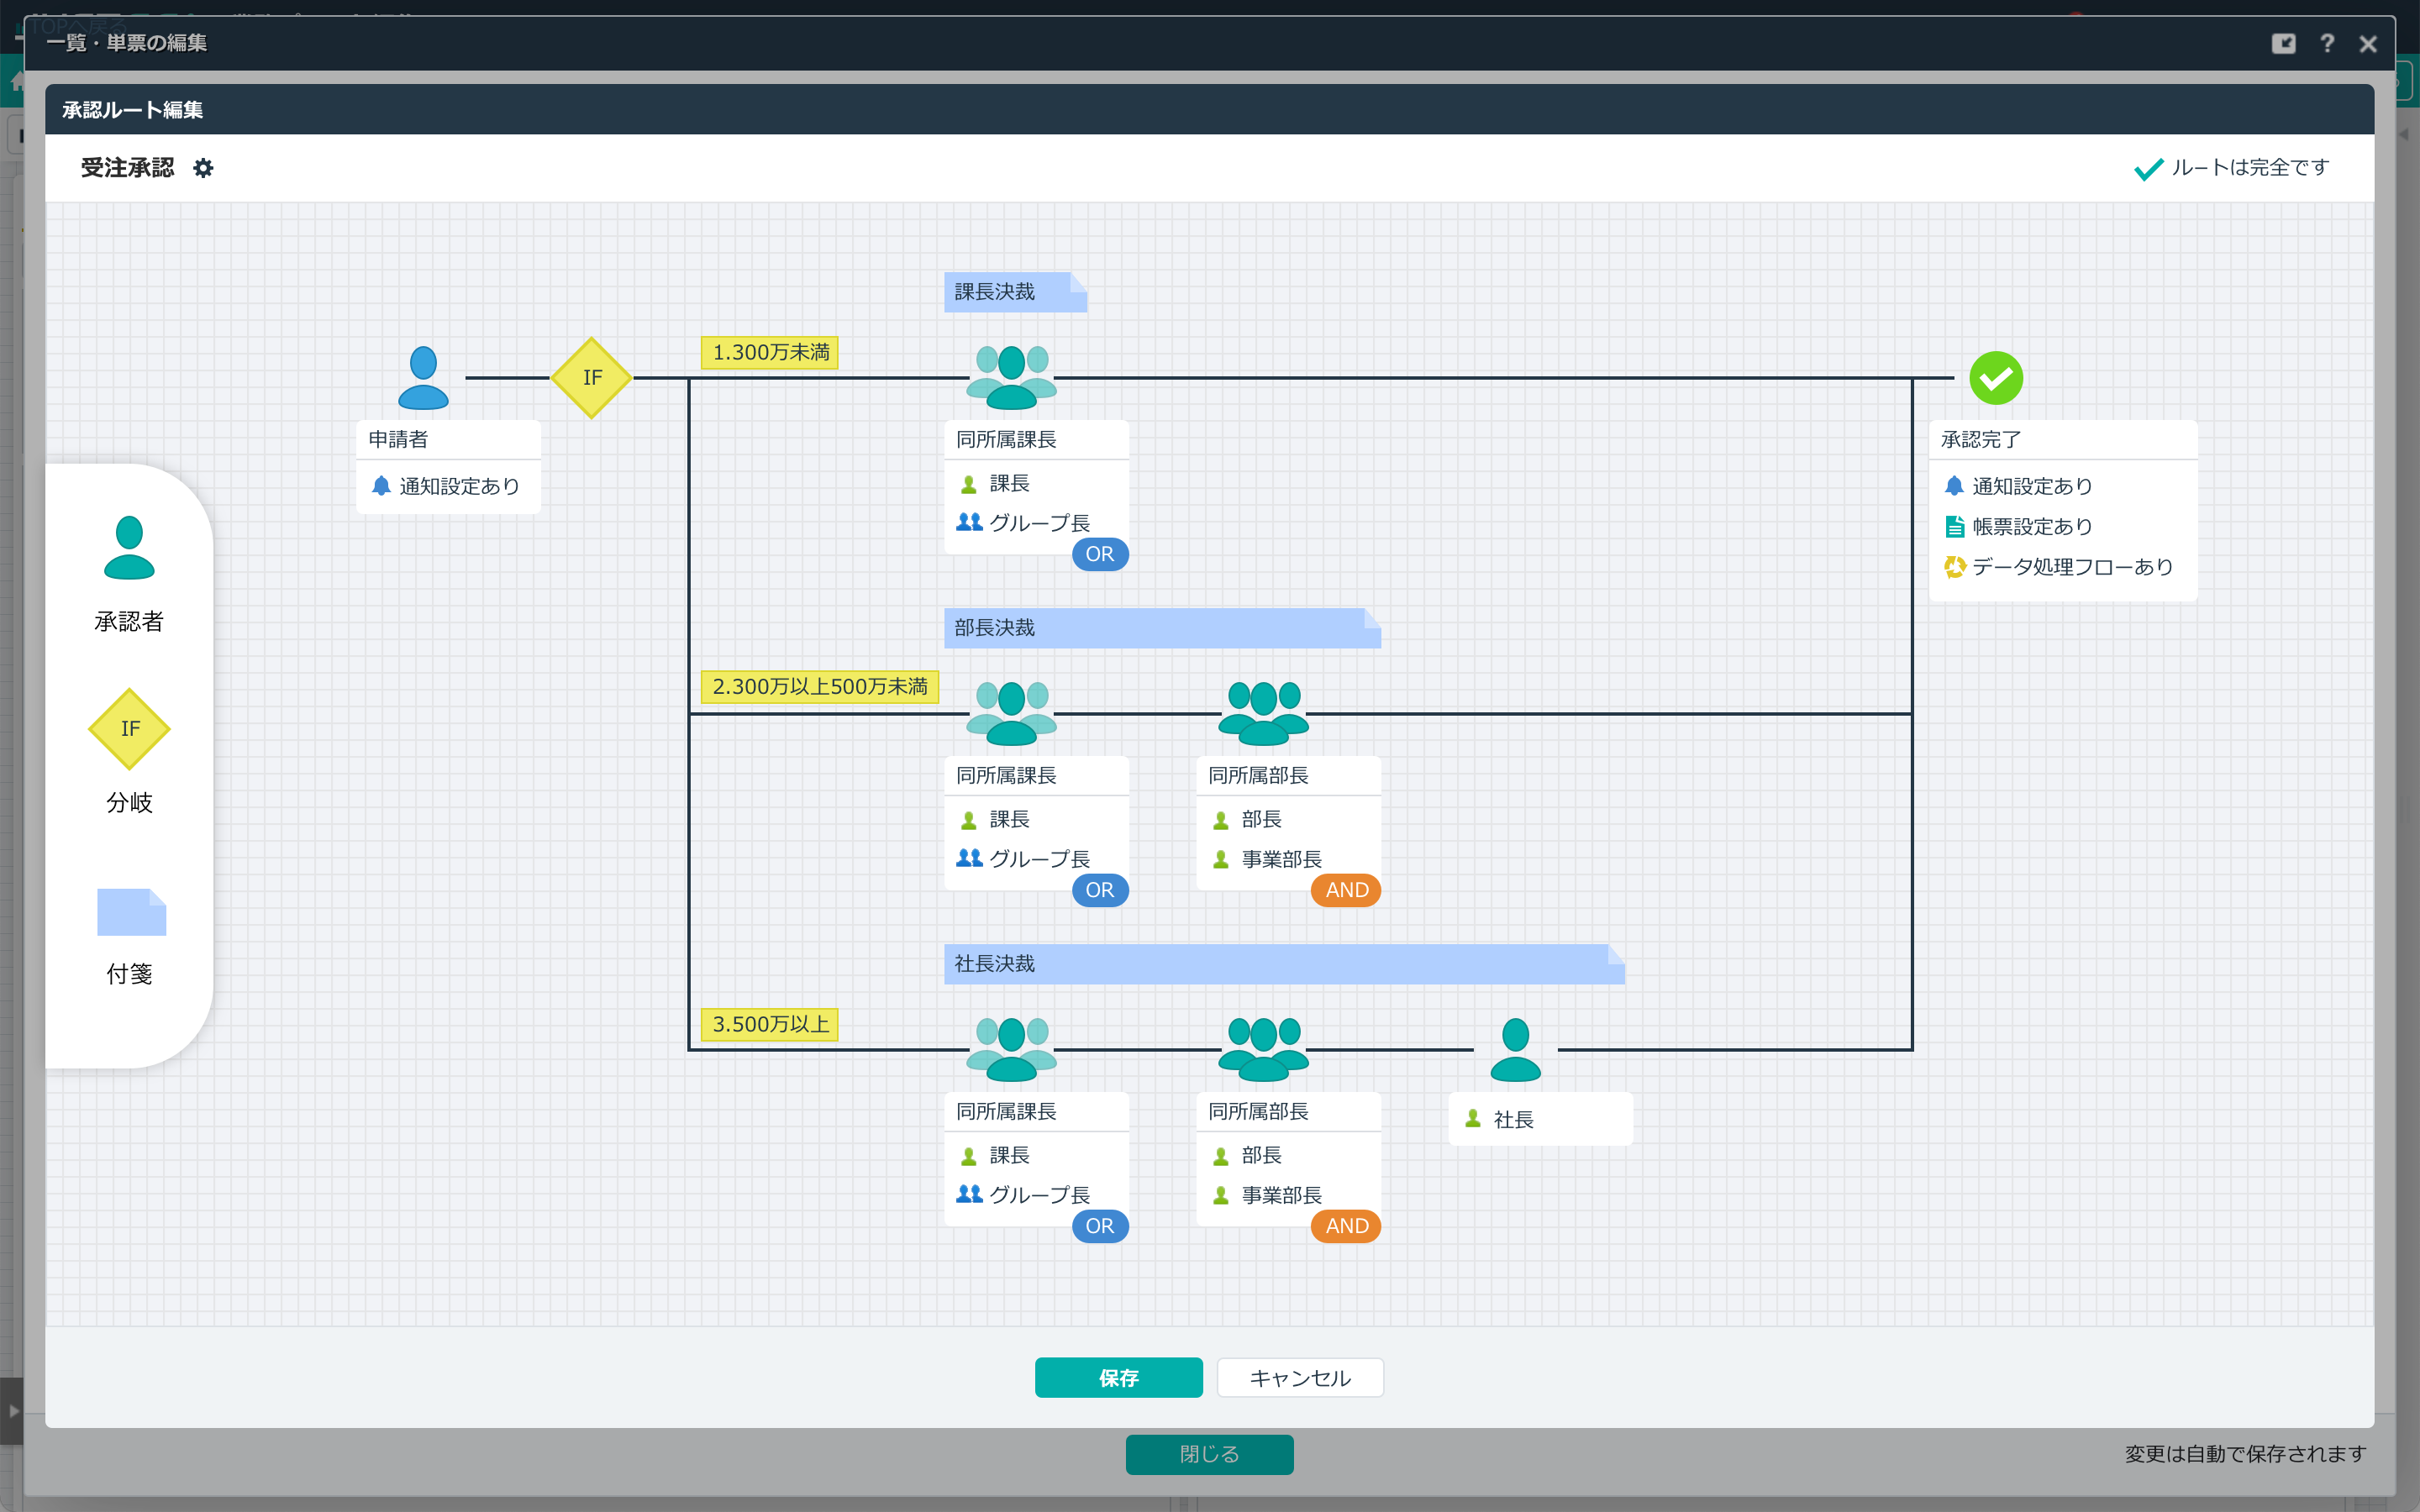Image resolution: width=2420 pixels, height=1512 pixels.
Task: Toggle the AND badge in 部長決裁 row
Action: point(1346,890)
